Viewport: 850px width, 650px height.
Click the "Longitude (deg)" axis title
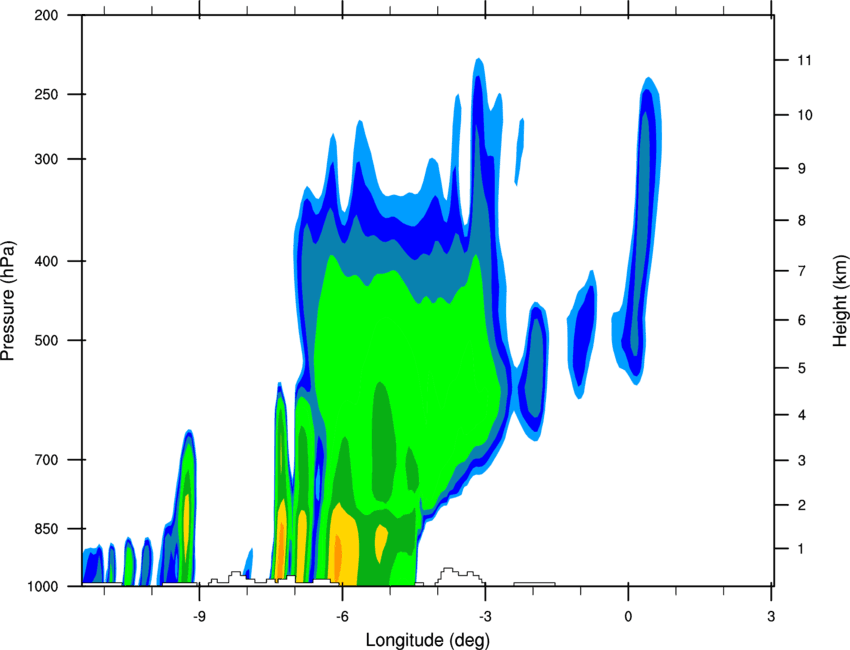pos(428,640)
